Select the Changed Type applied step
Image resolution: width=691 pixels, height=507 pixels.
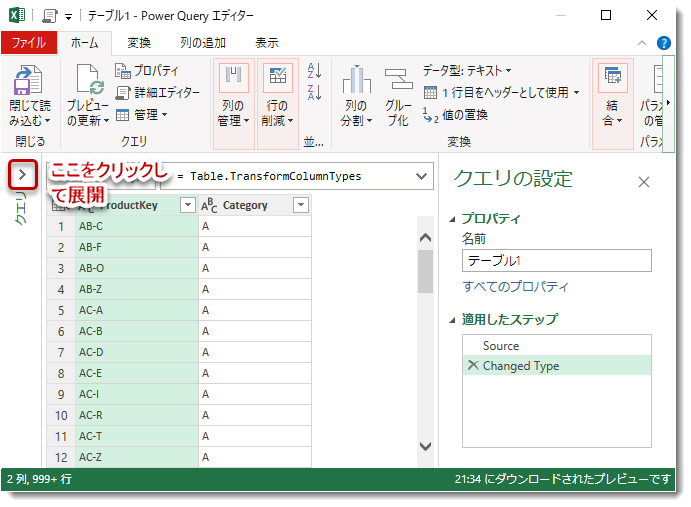557,365
